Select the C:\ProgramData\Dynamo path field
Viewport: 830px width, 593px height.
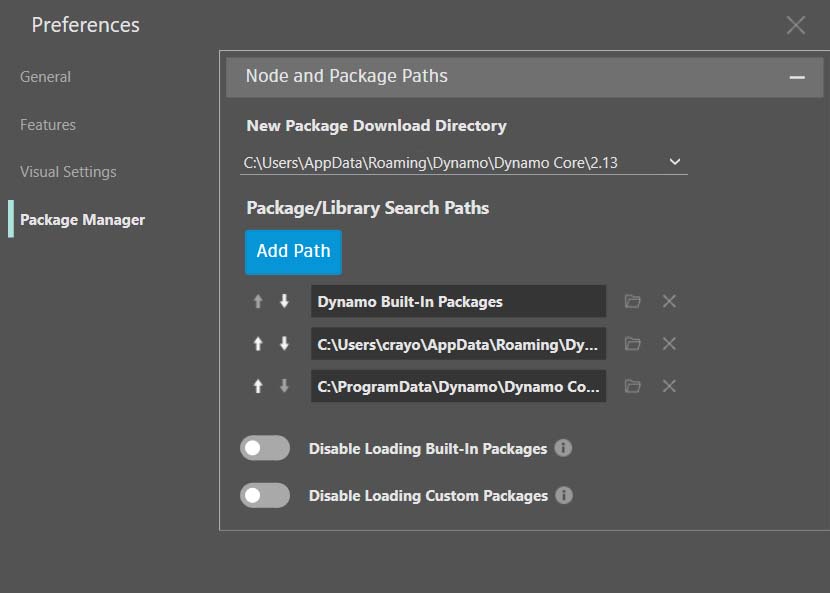458,386
